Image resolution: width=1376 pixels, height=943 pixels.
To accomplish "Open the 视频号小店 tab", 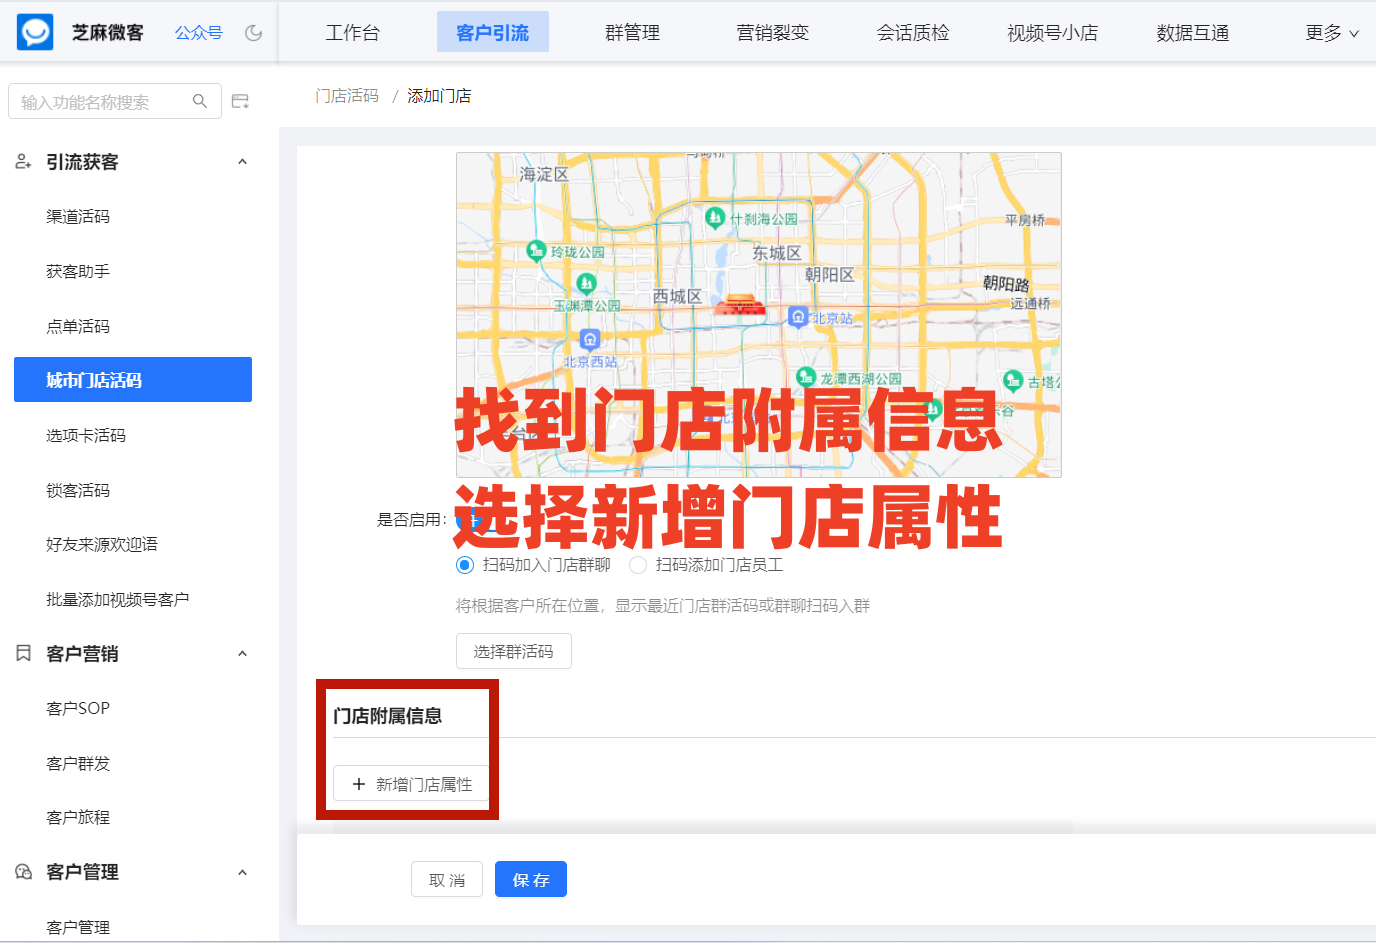I will point(1053,33).
